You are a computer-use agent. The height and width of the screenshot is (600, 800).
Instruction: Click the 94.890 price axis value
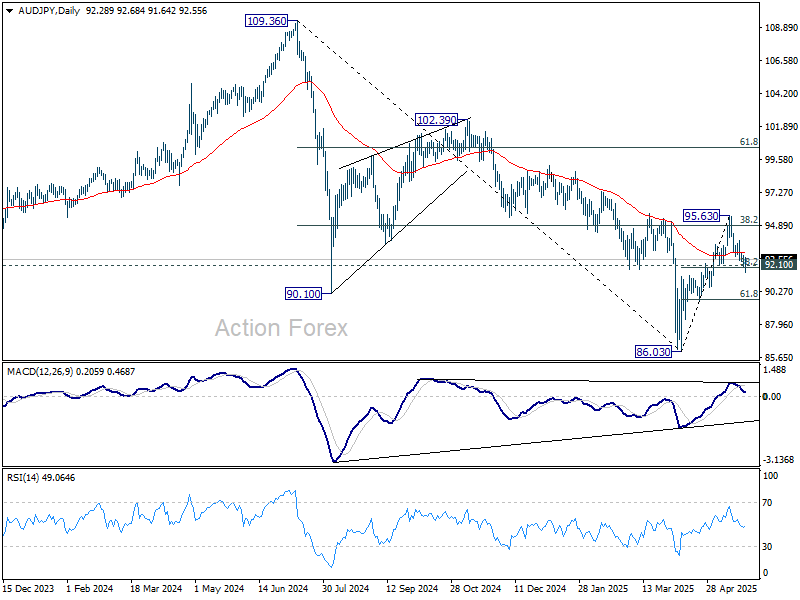point(781,226)
